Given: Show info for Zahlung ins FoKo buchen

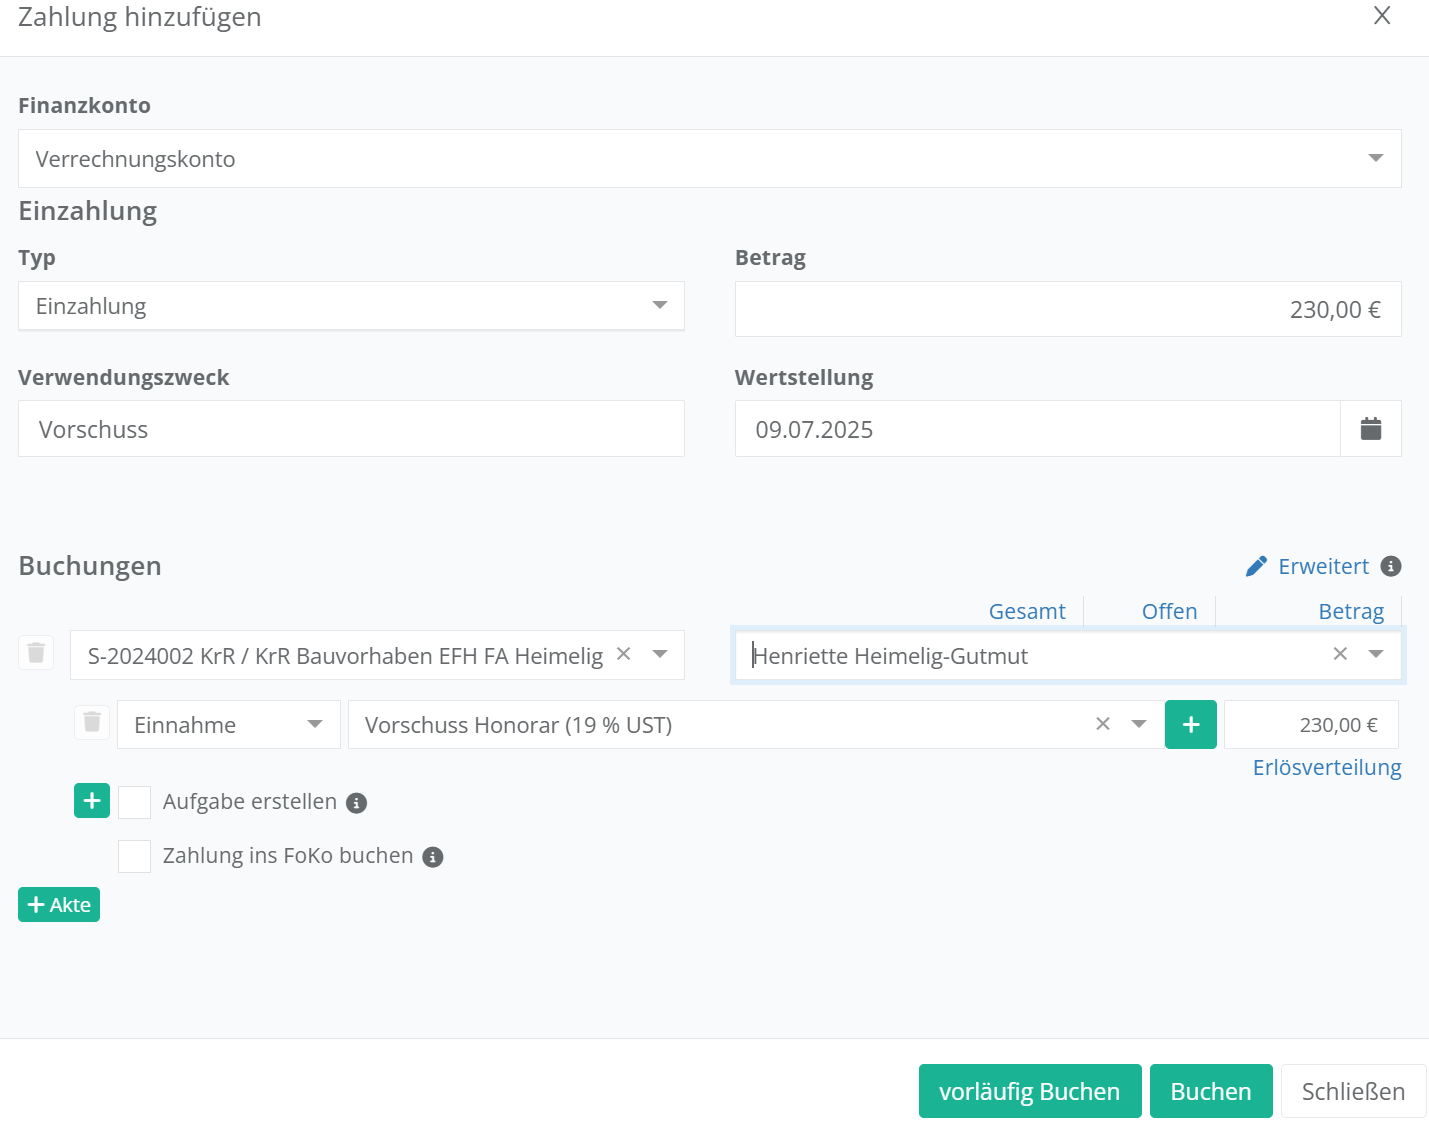Looking at the screenshot, I should (432, 857).
